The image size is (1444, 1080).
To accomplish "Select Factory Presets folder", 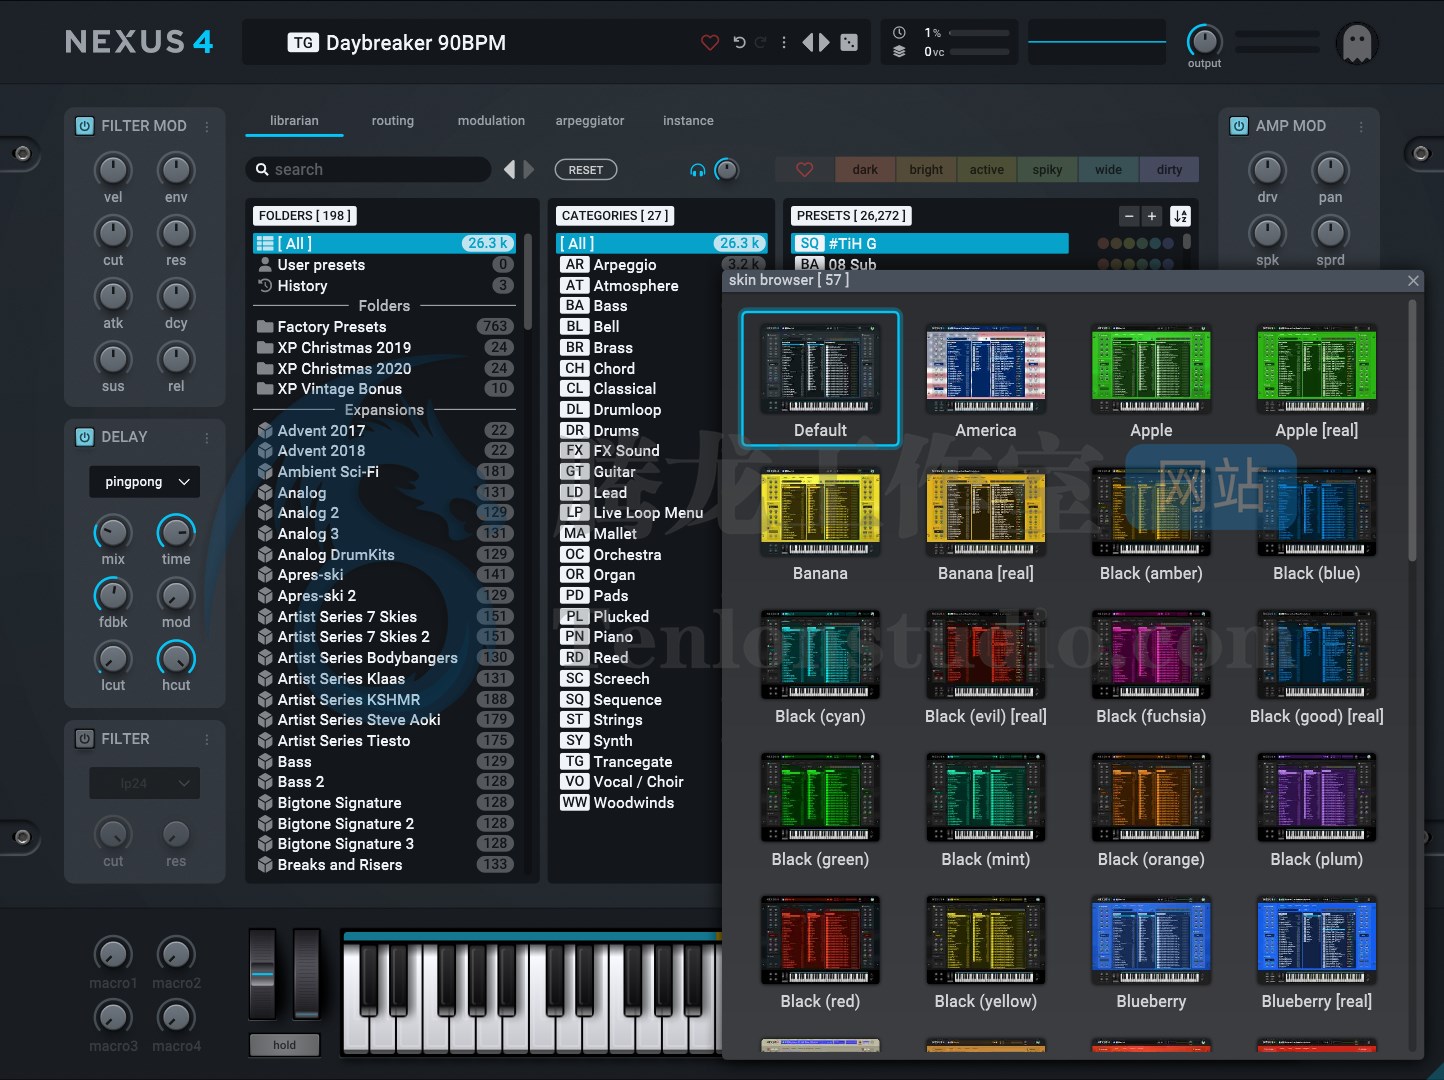I will click(x=385, y=327).
